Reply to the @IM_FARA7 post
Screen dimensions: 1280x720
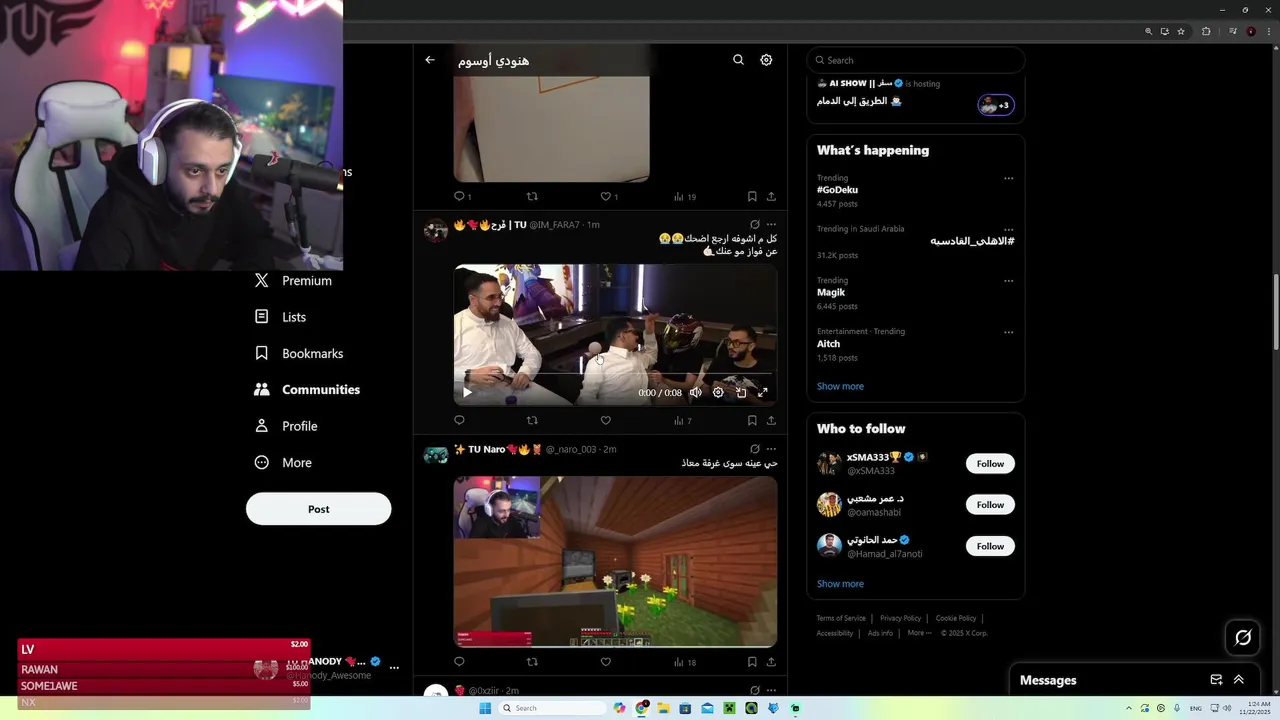tap(460, 420)
